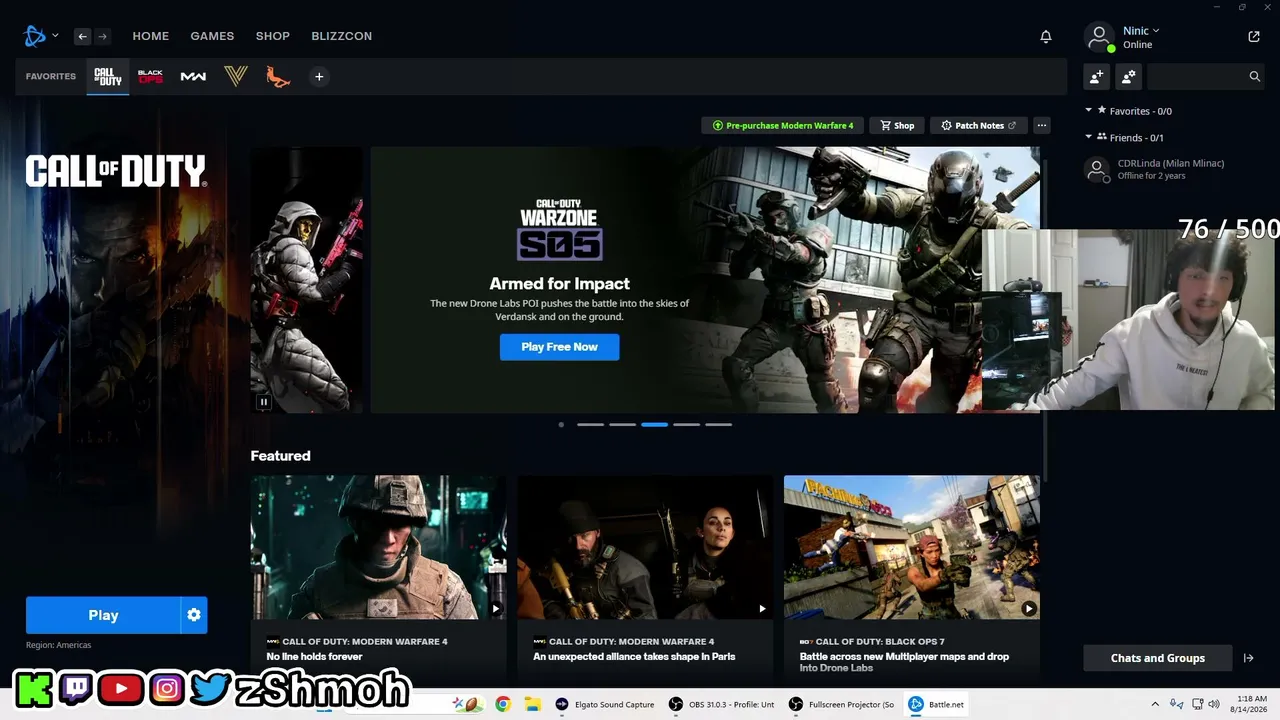Click Pre-purchase Modern Warfare 4 button
1280x720 pixels.
click(783, 125)
